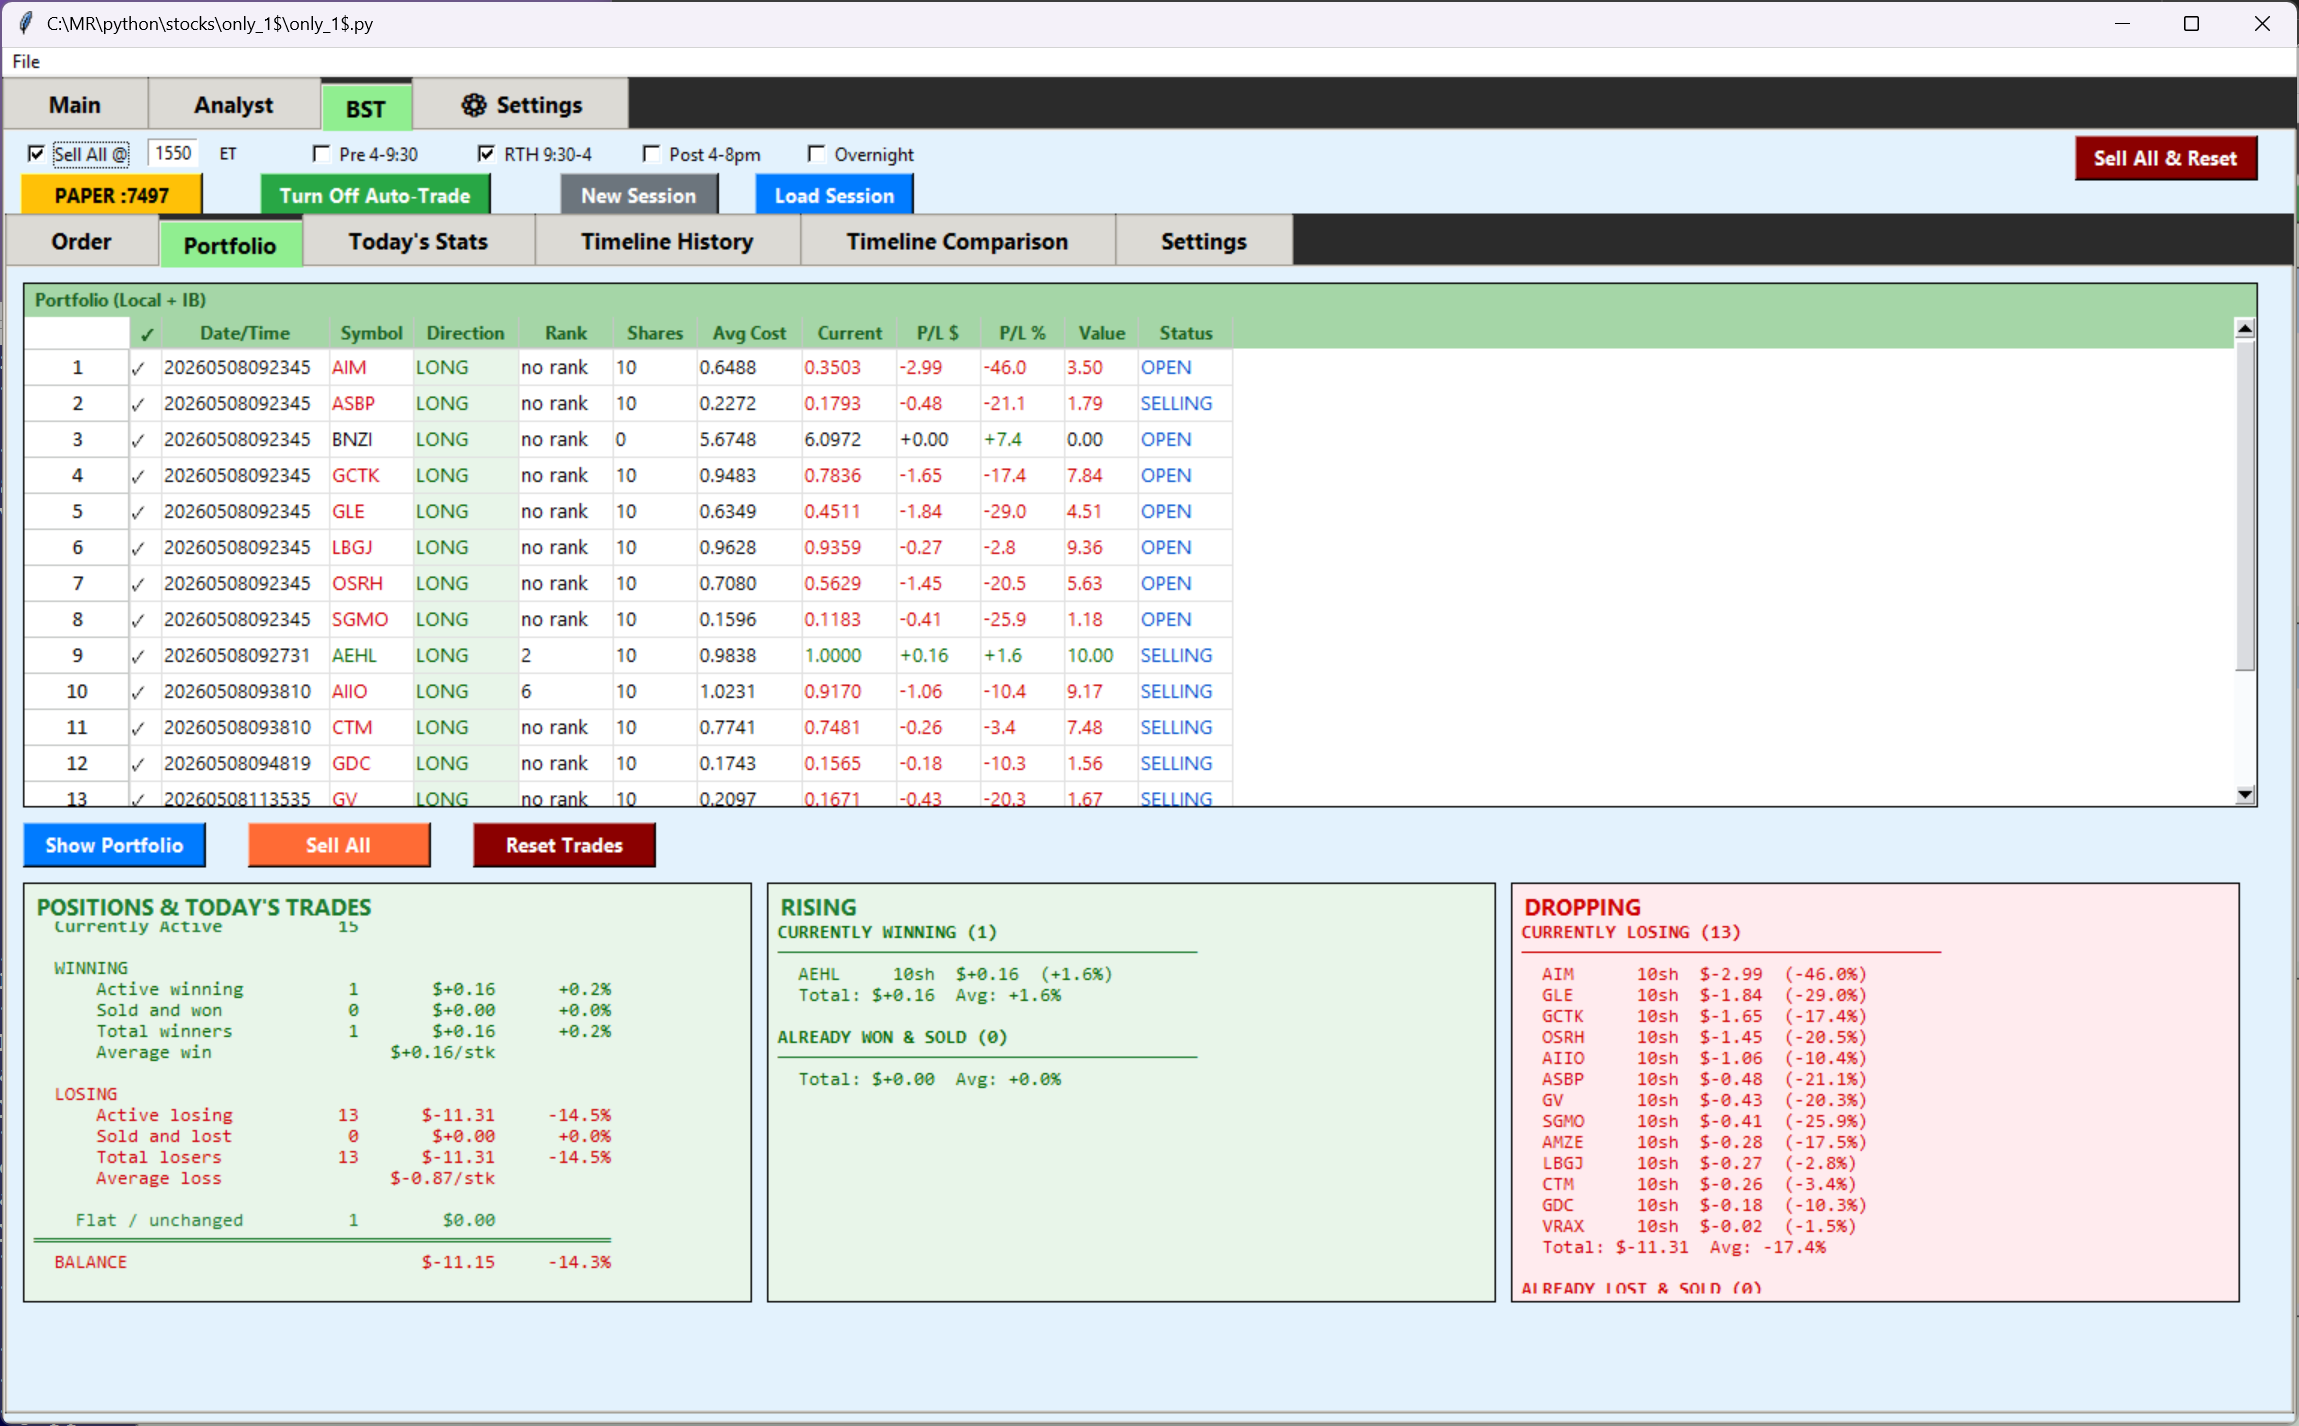This screenshot has height=1426, width=2299.
Task: Toggle the checkmark on the AEHL row
Action: click(x=138, y=656)
